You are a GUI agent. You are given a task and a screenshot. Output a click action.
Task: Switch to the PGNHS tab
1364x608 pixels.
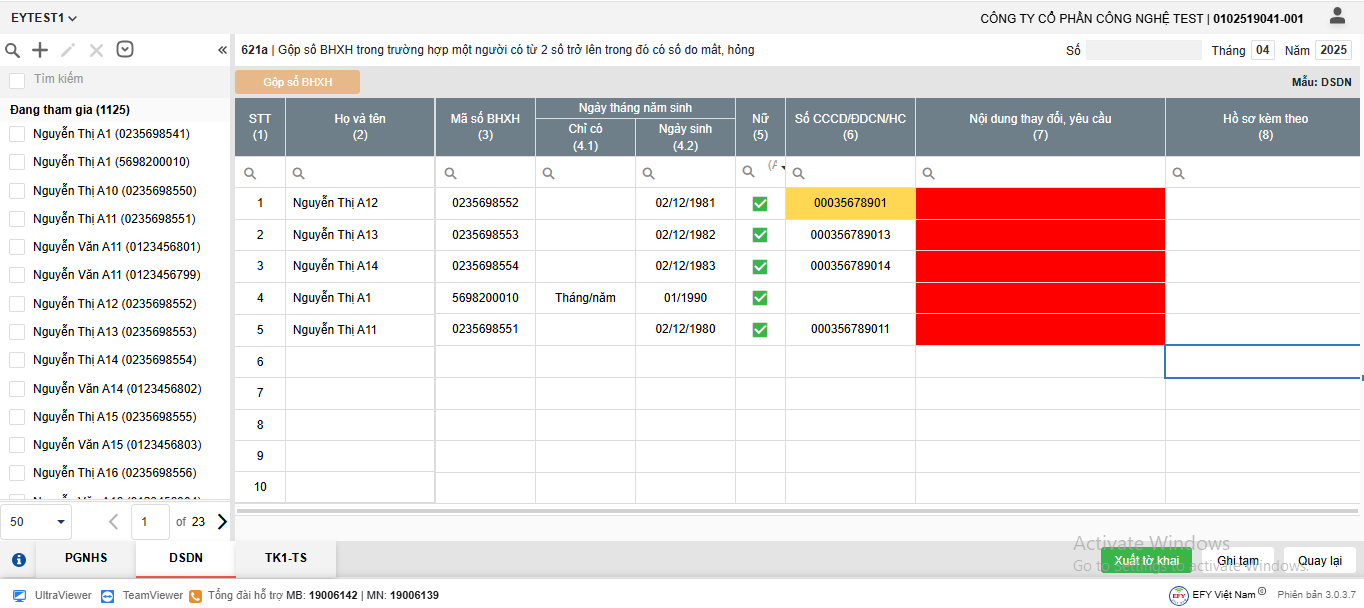pyautogui.click(x=86, y=558)
